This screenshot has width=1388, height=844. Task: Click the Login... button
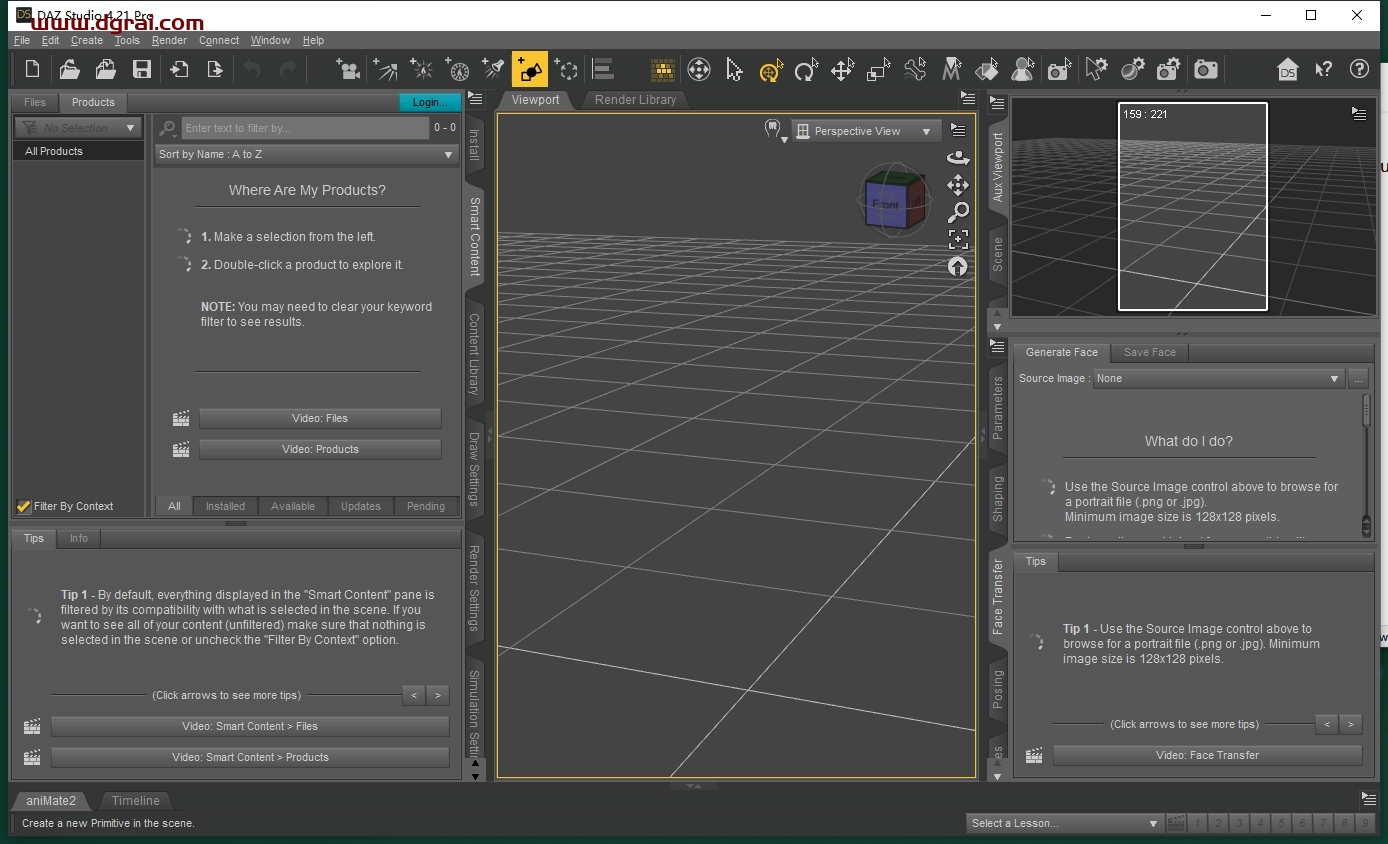point(430,102)
